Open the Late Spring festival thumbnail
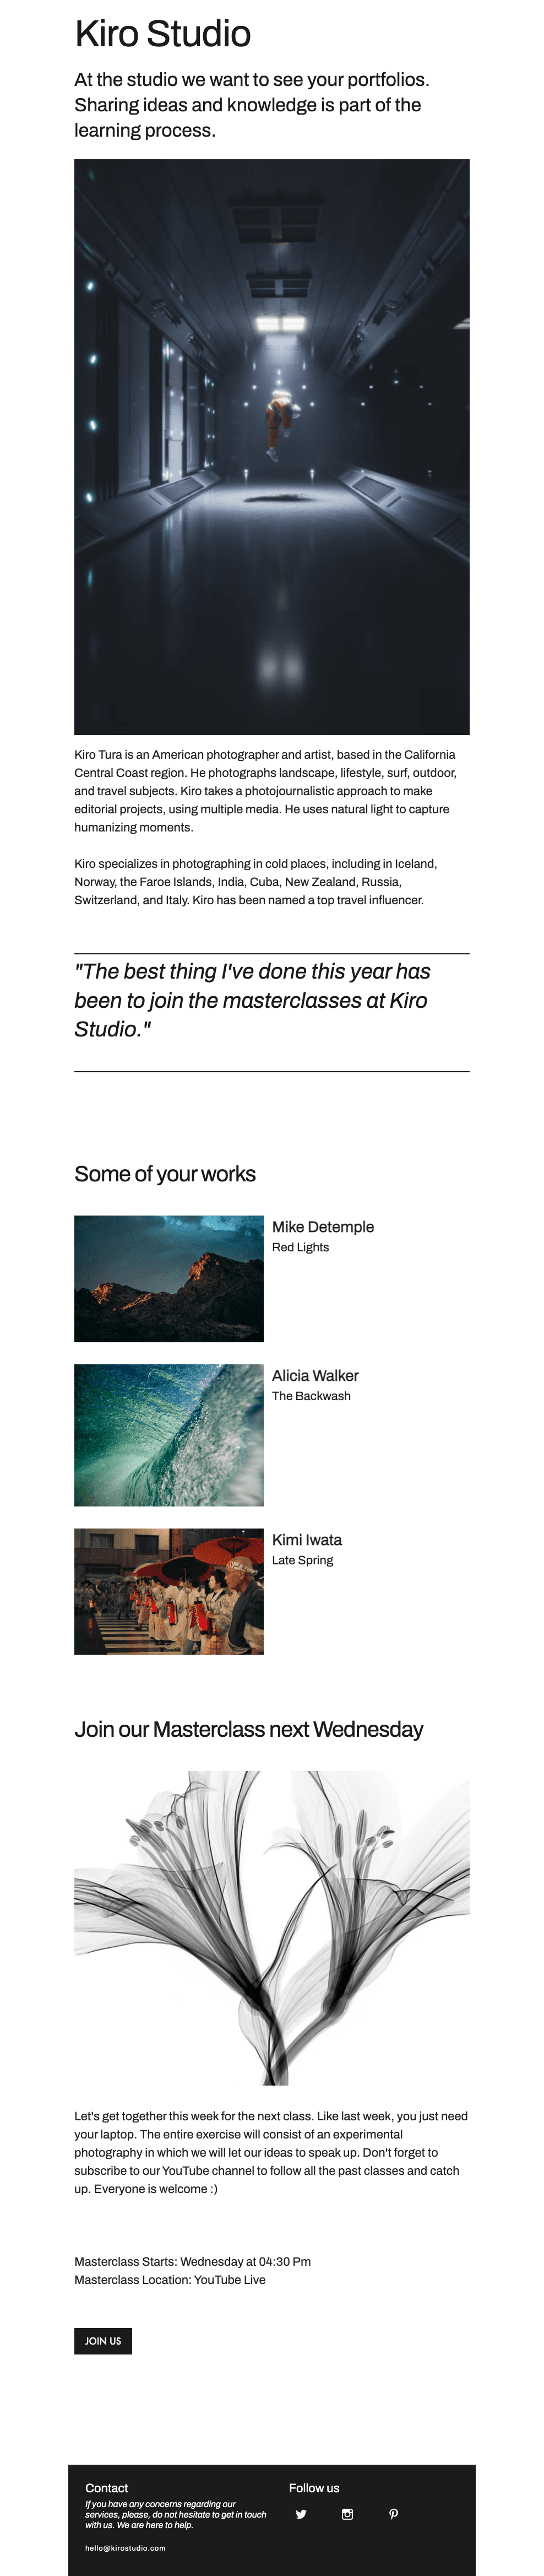The height and width of the screenshot is (2576, 544). click(169, 1591)
